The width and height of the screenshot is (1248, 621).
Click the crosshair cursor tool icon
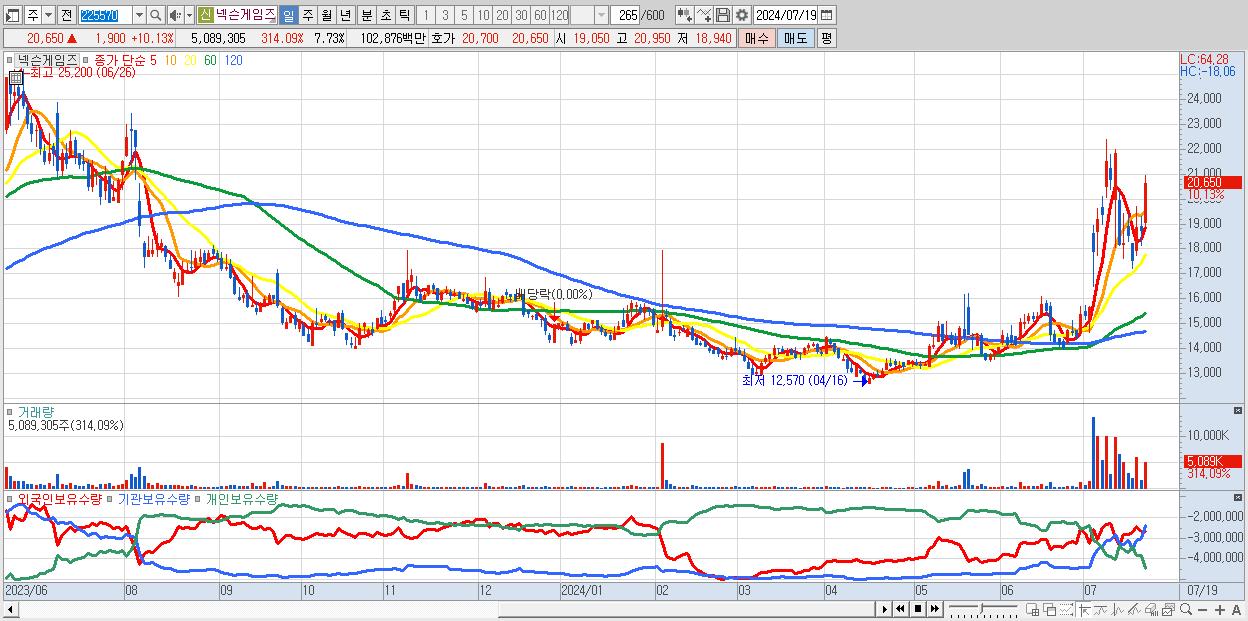tap(1084, 610)
